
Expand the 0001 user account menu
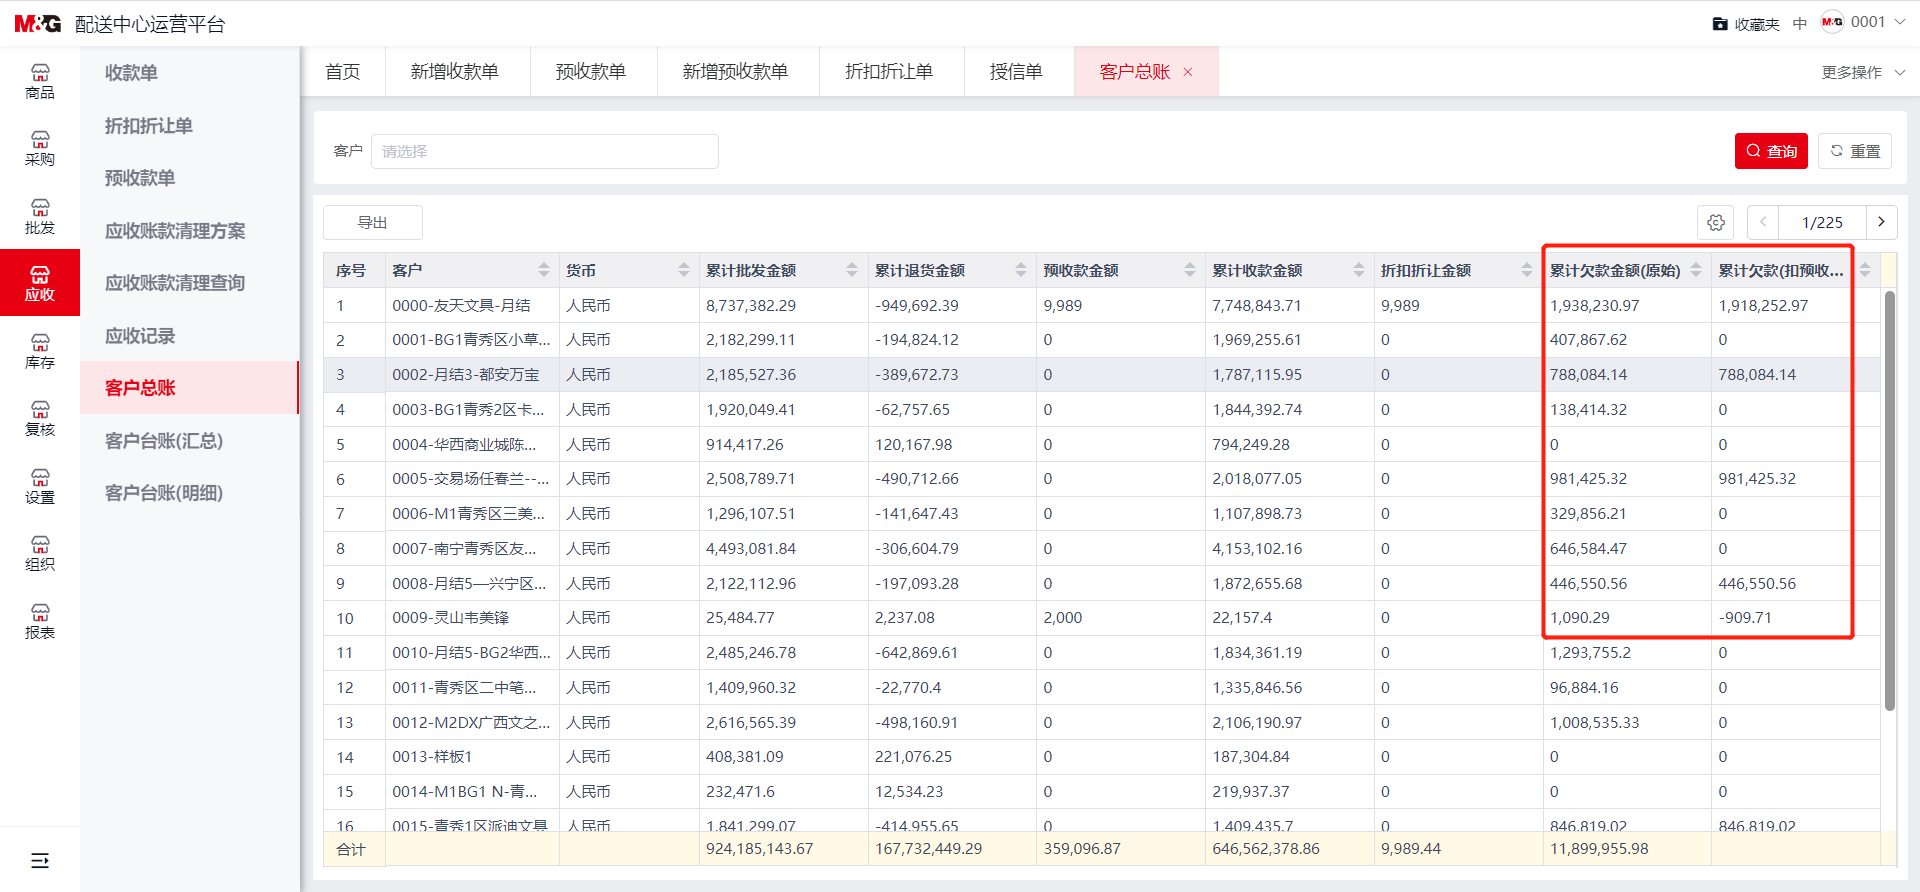coord(1864,22)
